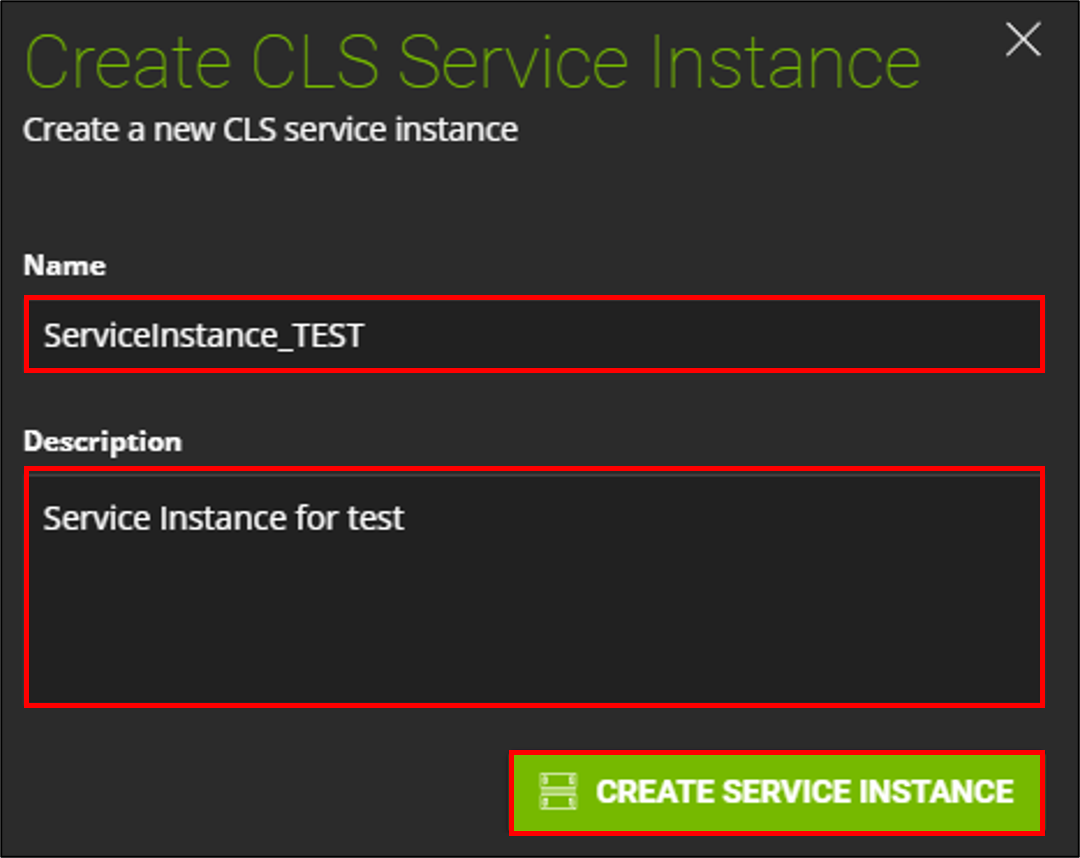Dismiss the dialog with the X icon
Image resolution: width=1080 pixels, height=858 pixels.
pyautogui.click(x=1023, y=39)
